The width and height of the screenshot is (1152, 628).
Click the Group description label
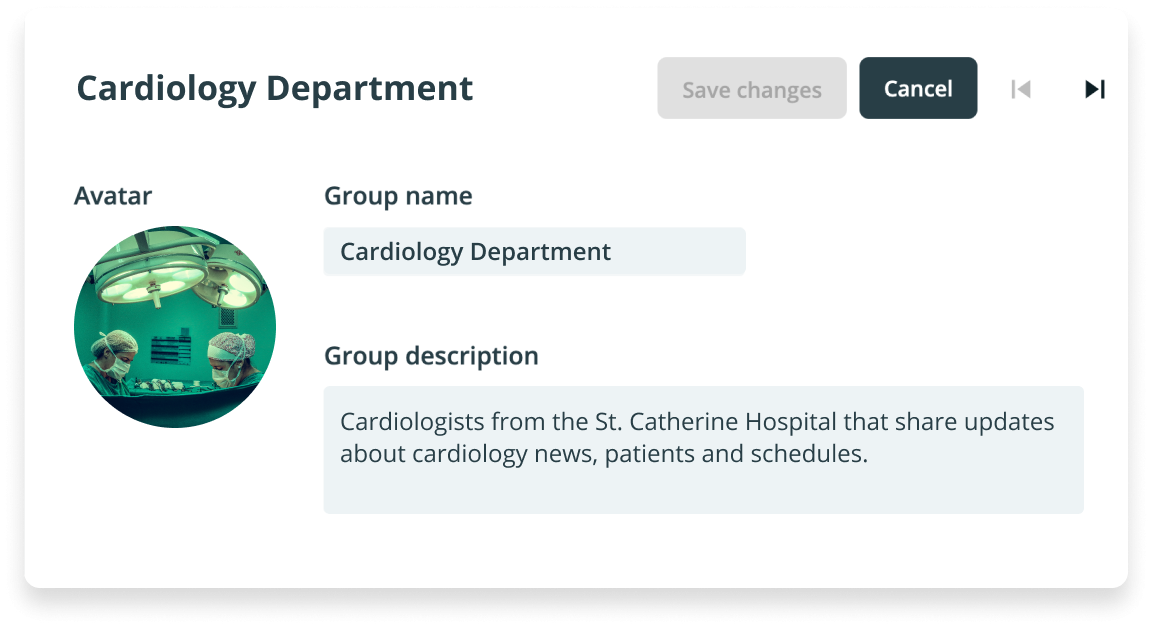coord(431,356)
